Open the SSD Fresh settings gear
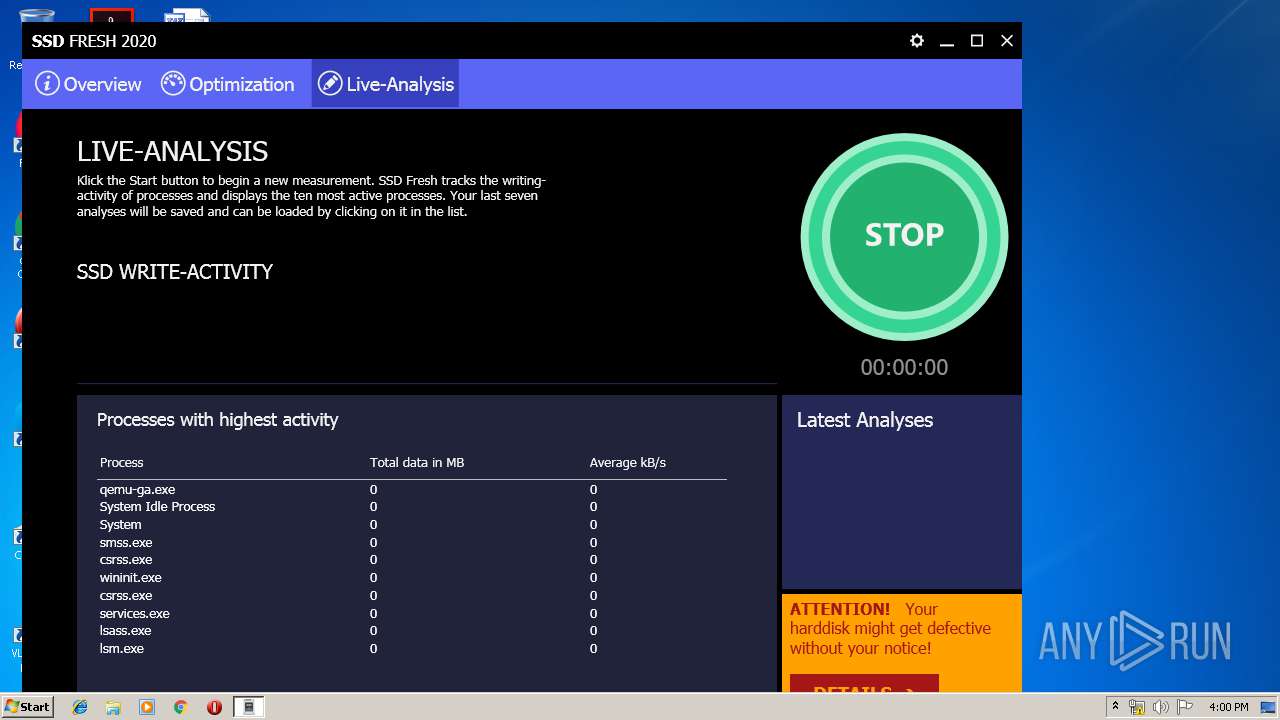Image resolution: width=1280 pixels, height=720 pixels. pyautogui.click(x=917, y=41)
